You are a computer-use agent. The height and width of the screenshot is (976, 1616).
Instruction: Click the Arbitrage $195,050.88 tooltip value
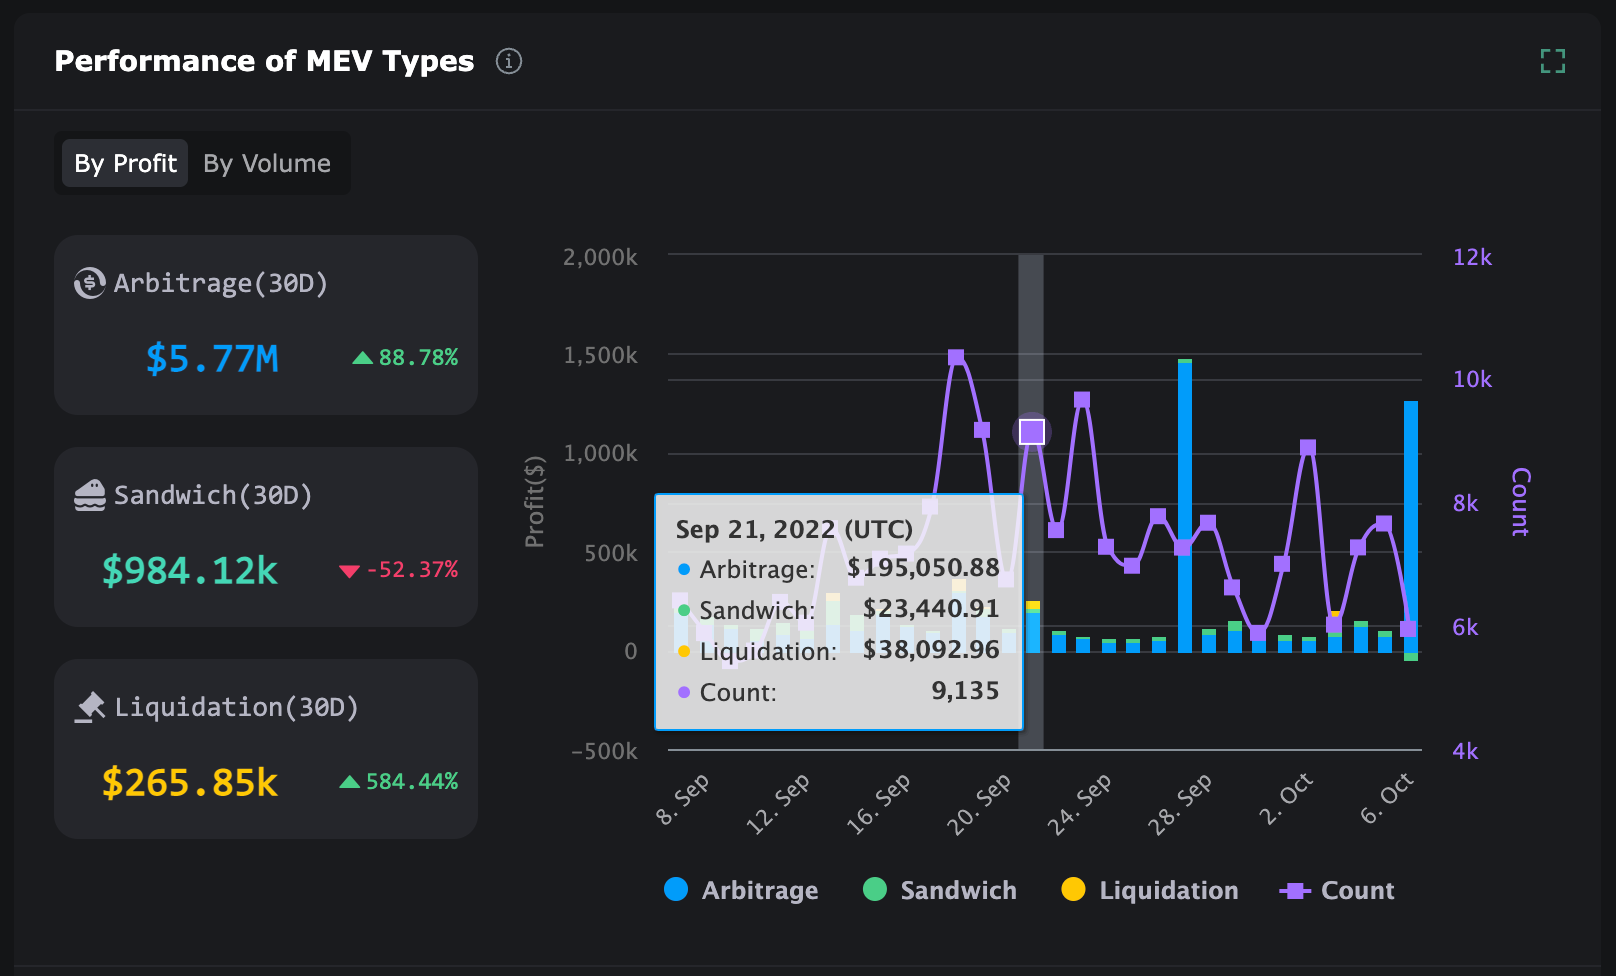(x=923, y=568)
